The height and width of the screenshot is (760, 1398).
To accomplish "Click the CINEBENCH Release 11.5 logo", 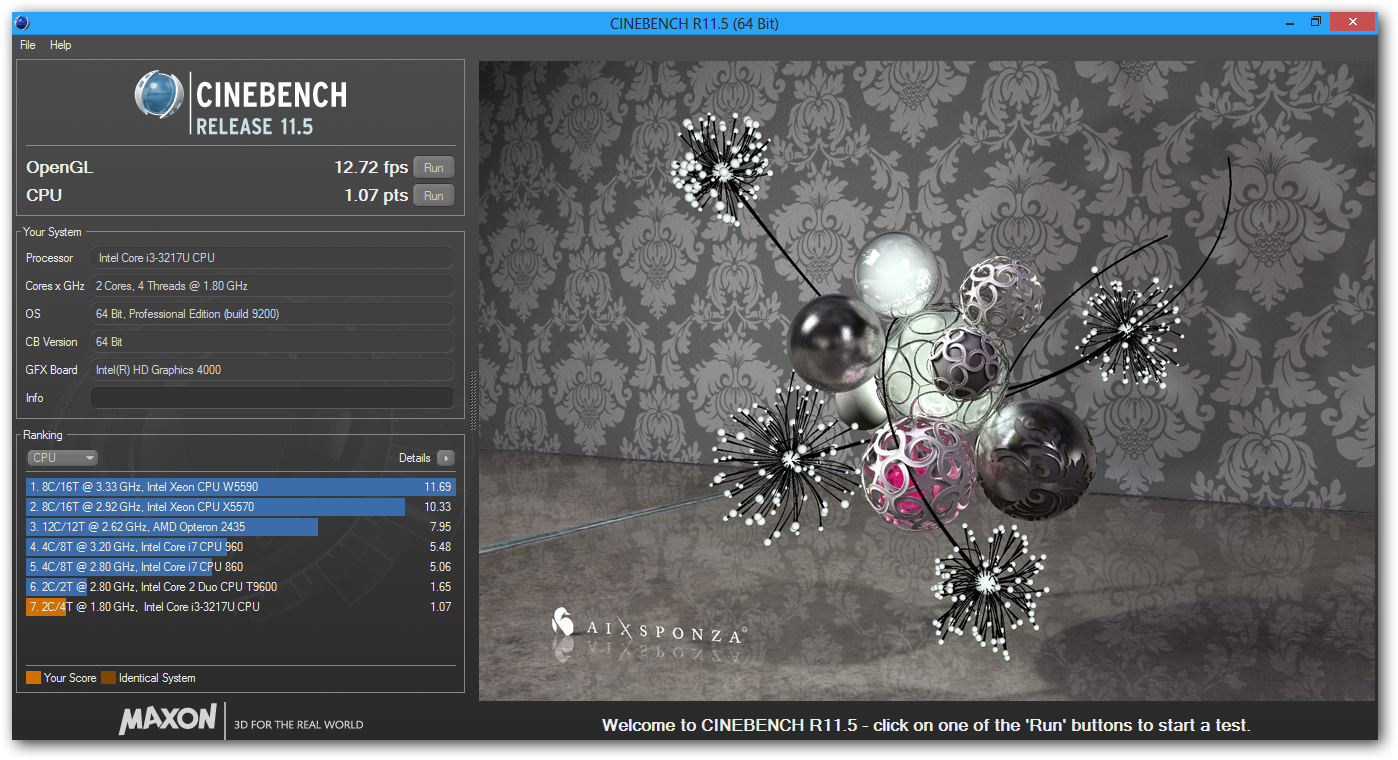I will click(x=241, y=103).
